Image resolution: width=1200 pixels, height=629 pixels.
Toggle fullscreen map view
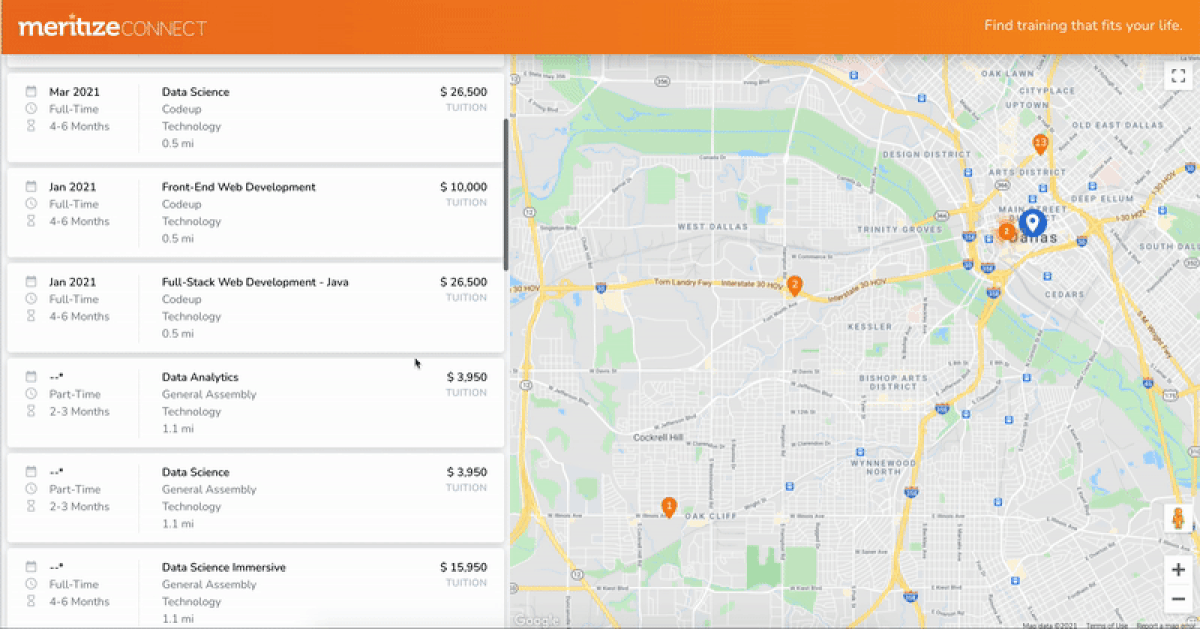1177,76
